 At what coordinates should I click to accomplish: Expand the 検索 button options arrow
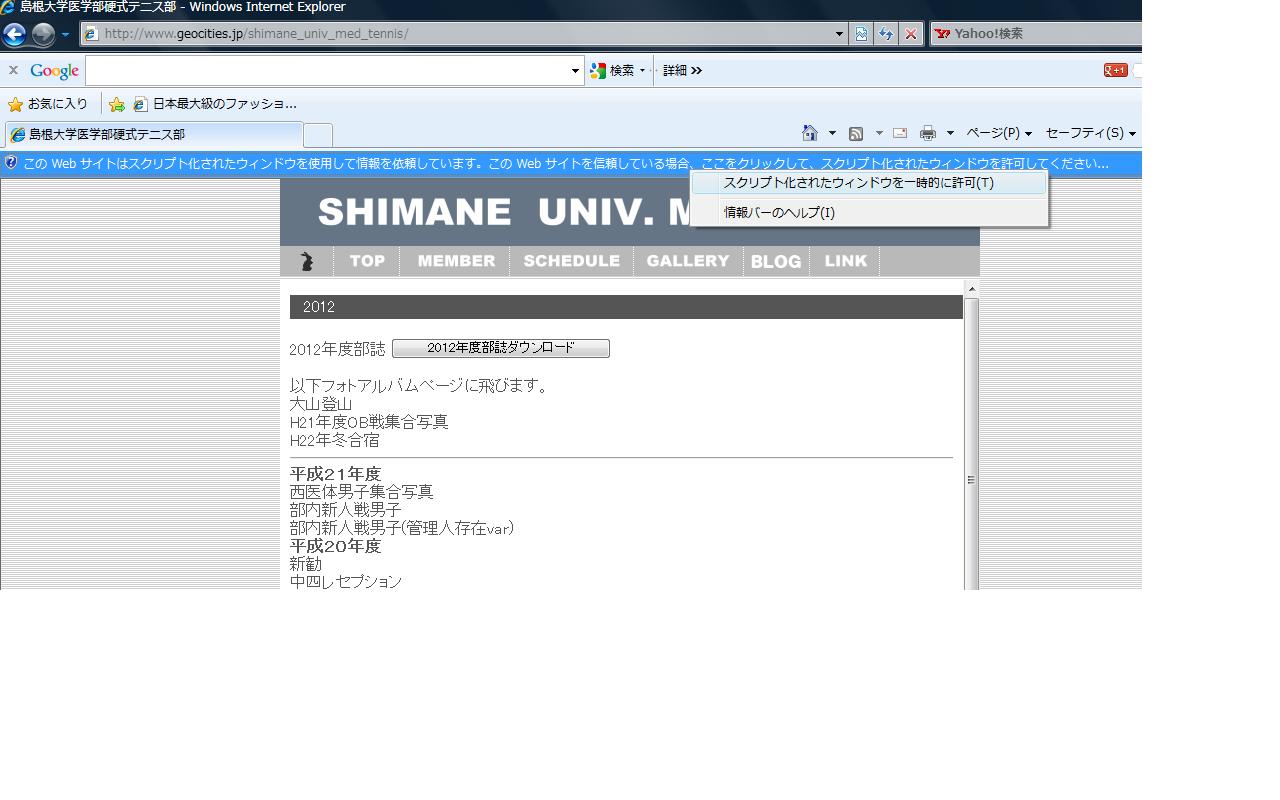coord(642,70)
